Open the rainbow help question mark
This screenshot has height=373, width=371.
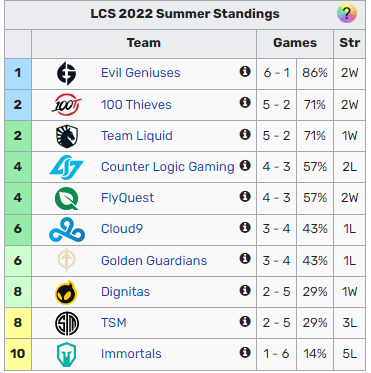tap(347, 14)
